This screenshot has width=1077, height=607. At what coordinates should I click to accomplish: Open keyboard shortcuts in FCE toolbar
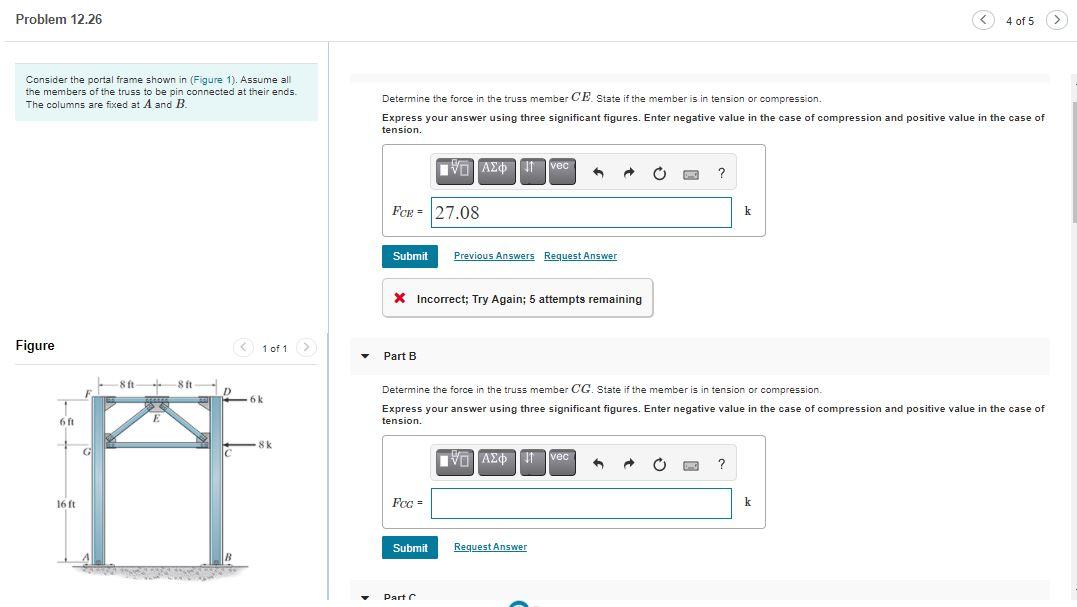(691, 174)
